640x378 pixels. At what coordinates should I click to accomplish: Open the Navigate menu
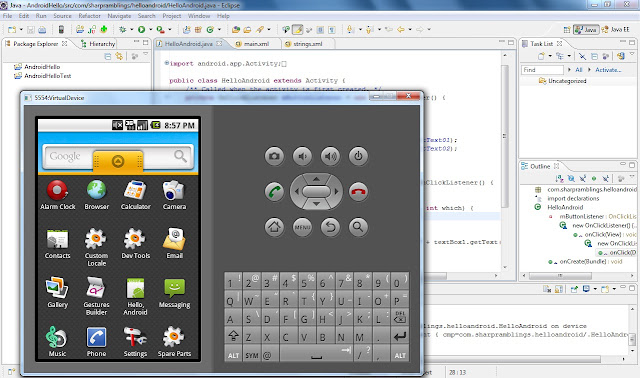pyautogui.click(x=119, y=16)
